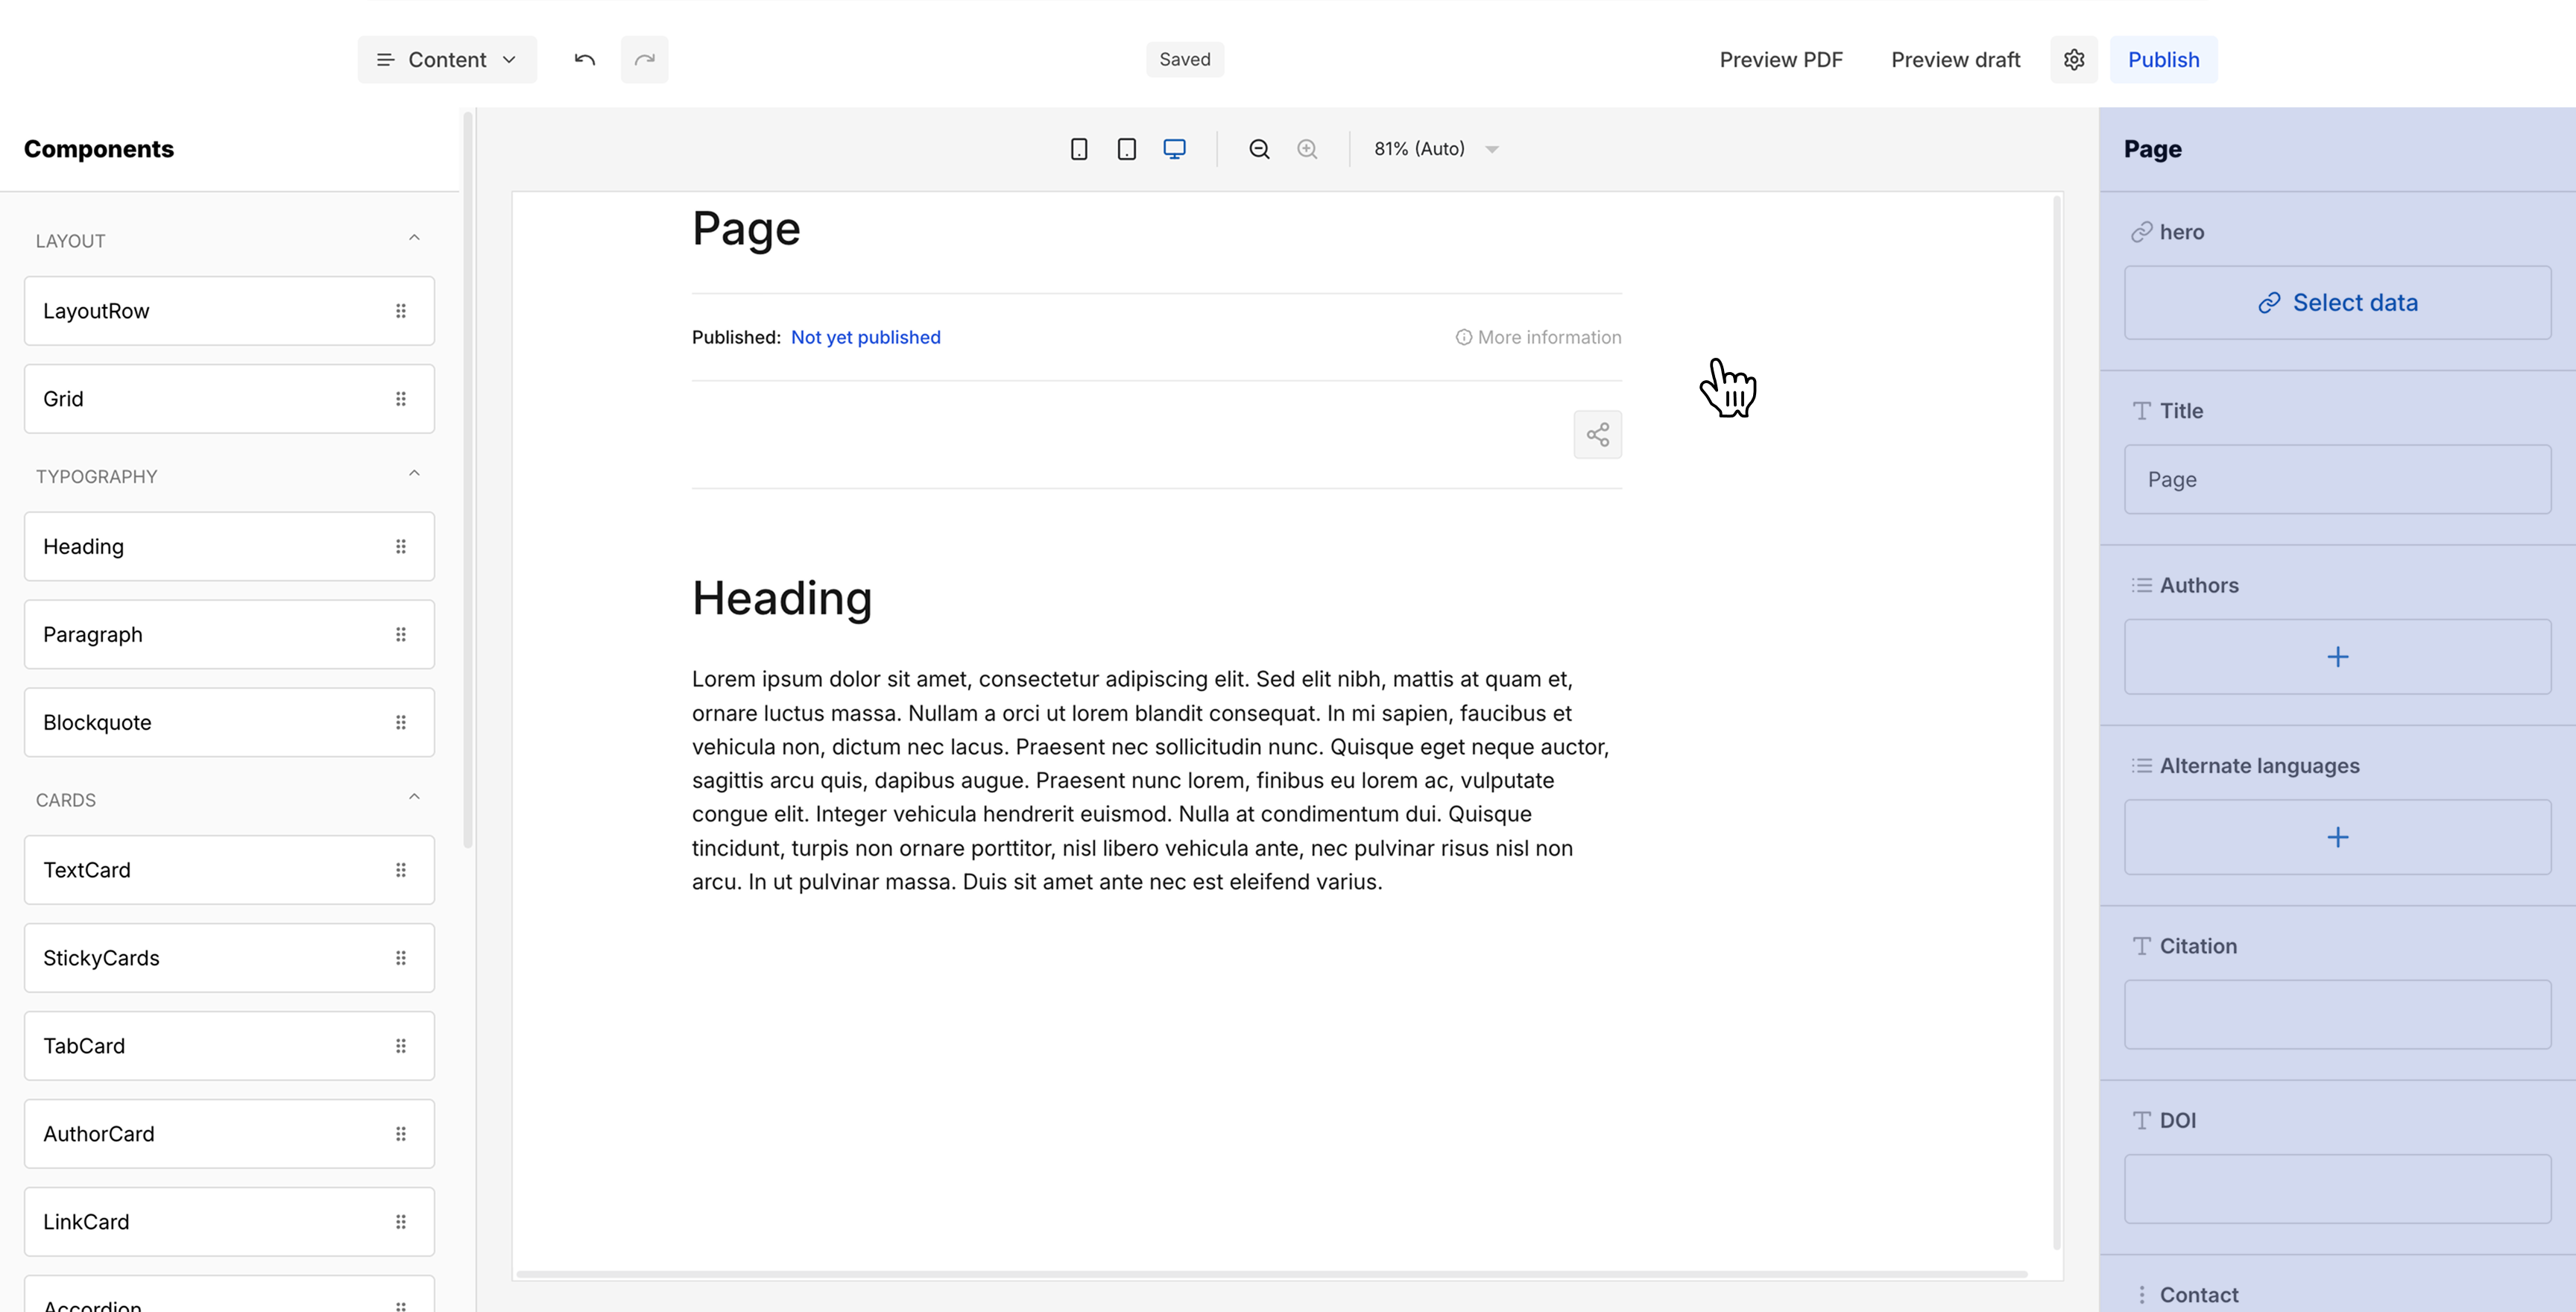This screenshot has height=1312, width=2576.
Task: Redo the last change
Action: coord(644,59)
